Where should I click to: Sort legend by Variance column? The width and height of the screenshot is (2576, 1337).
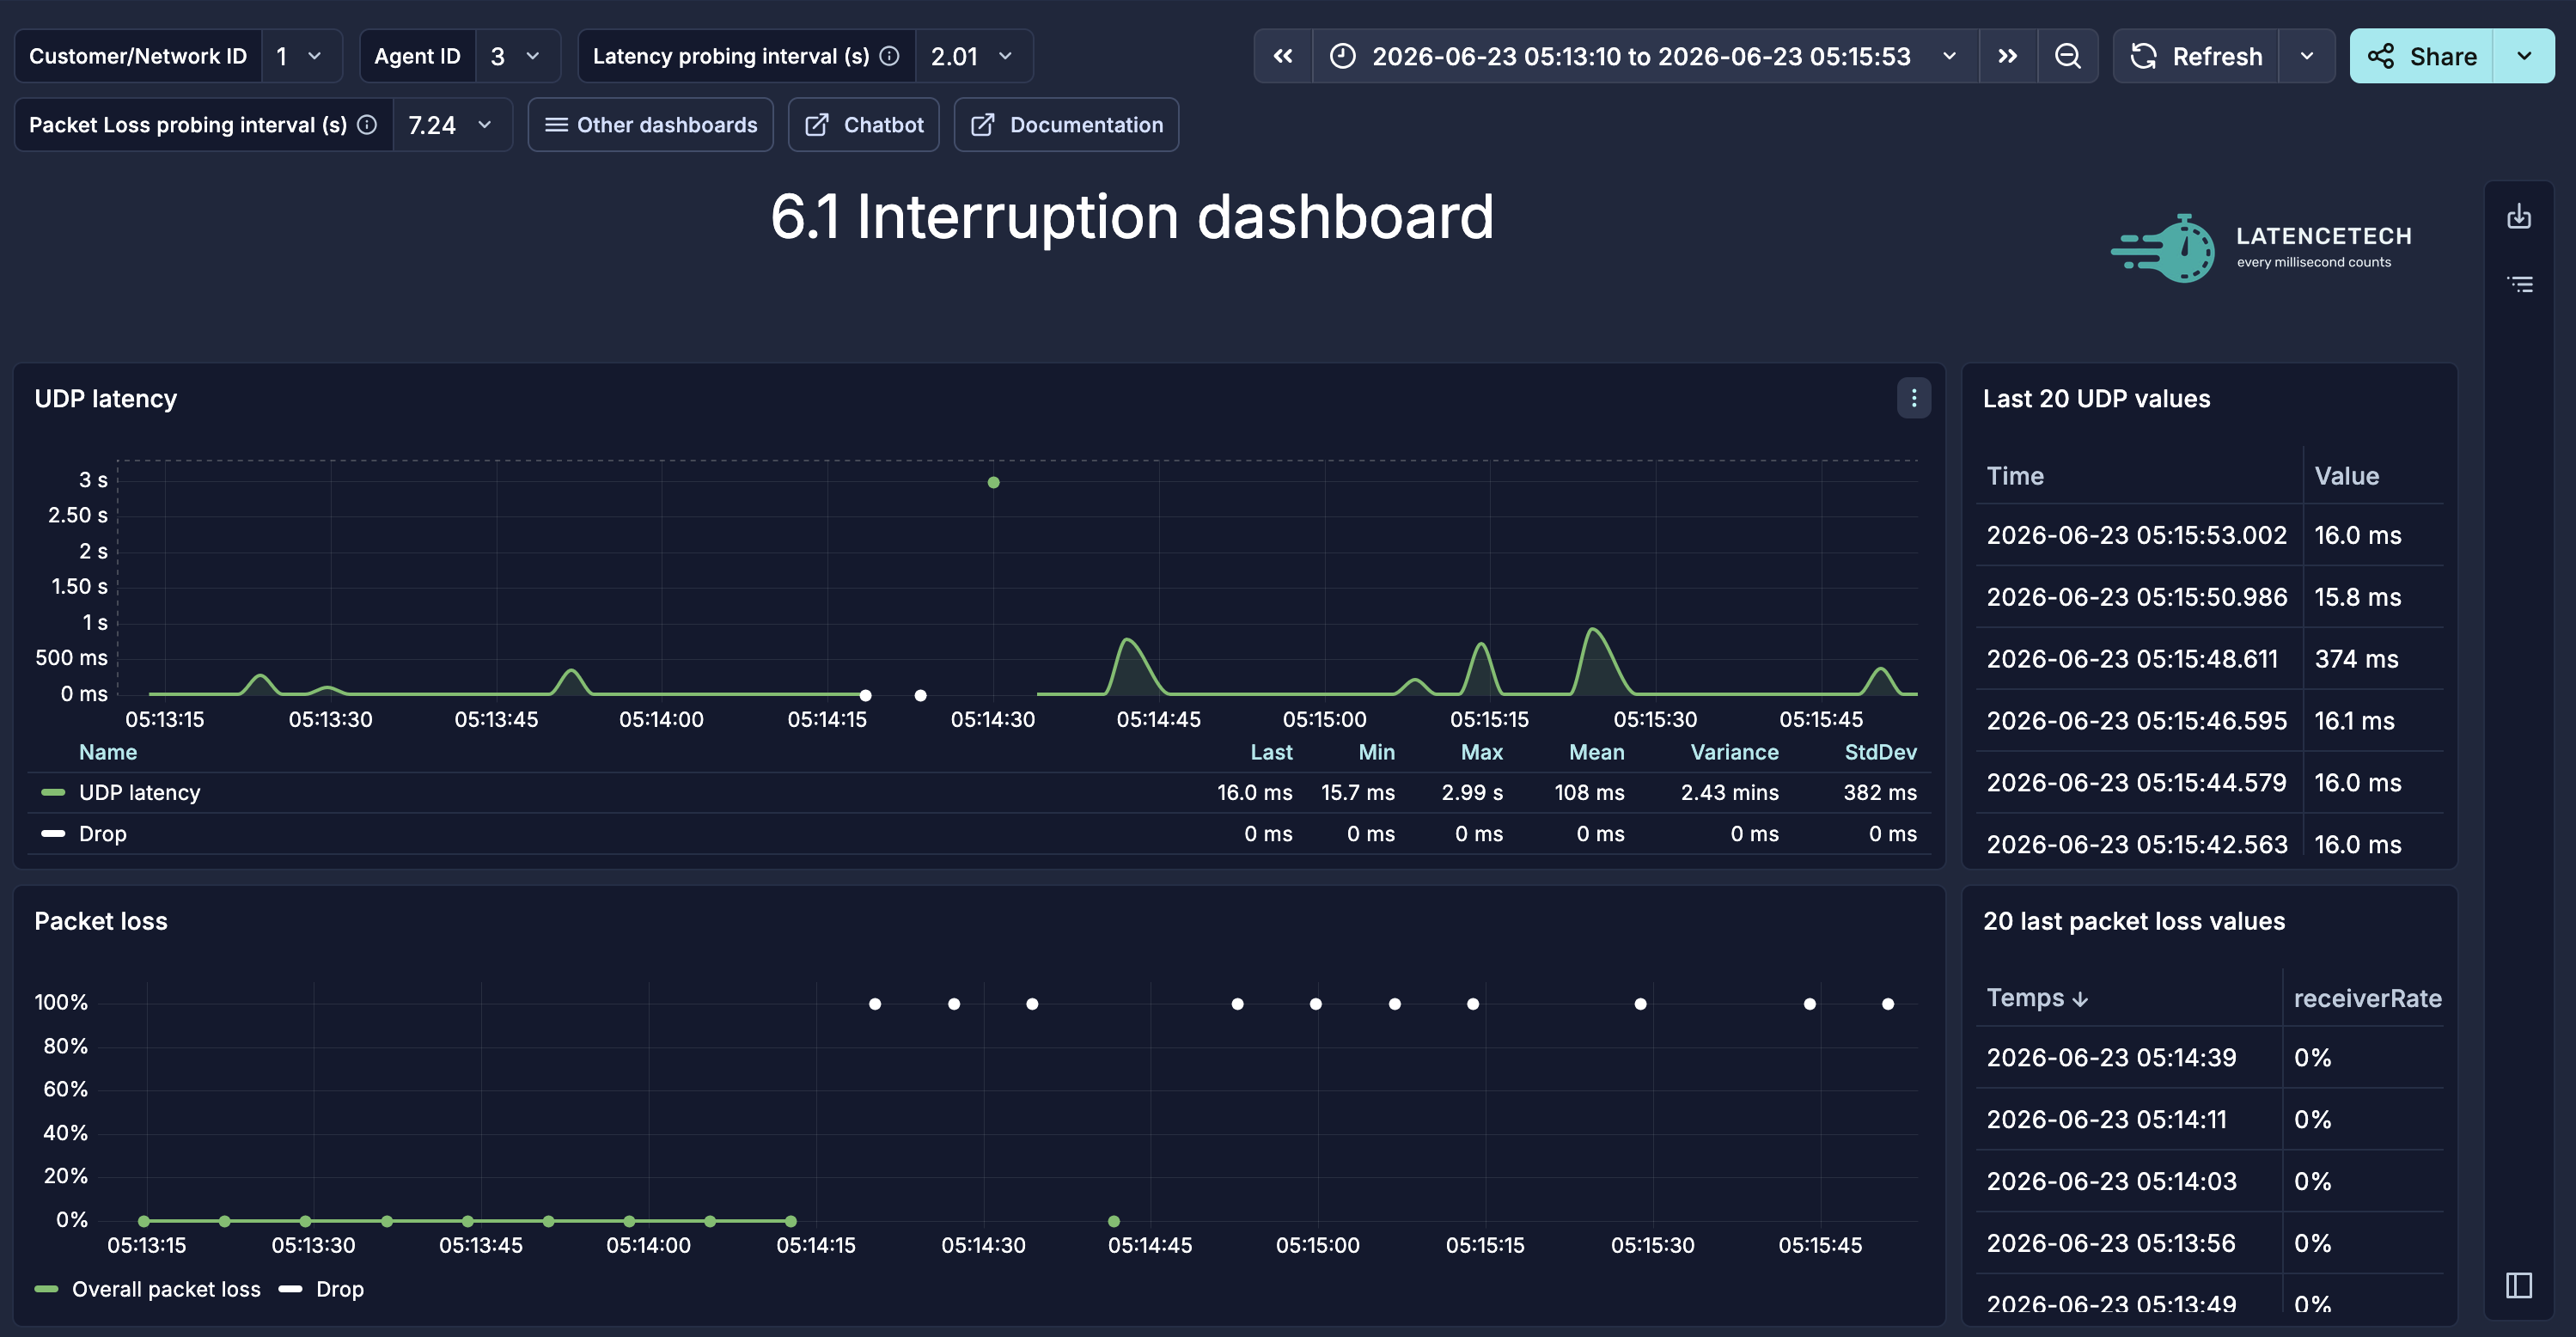click(1734, 752)
